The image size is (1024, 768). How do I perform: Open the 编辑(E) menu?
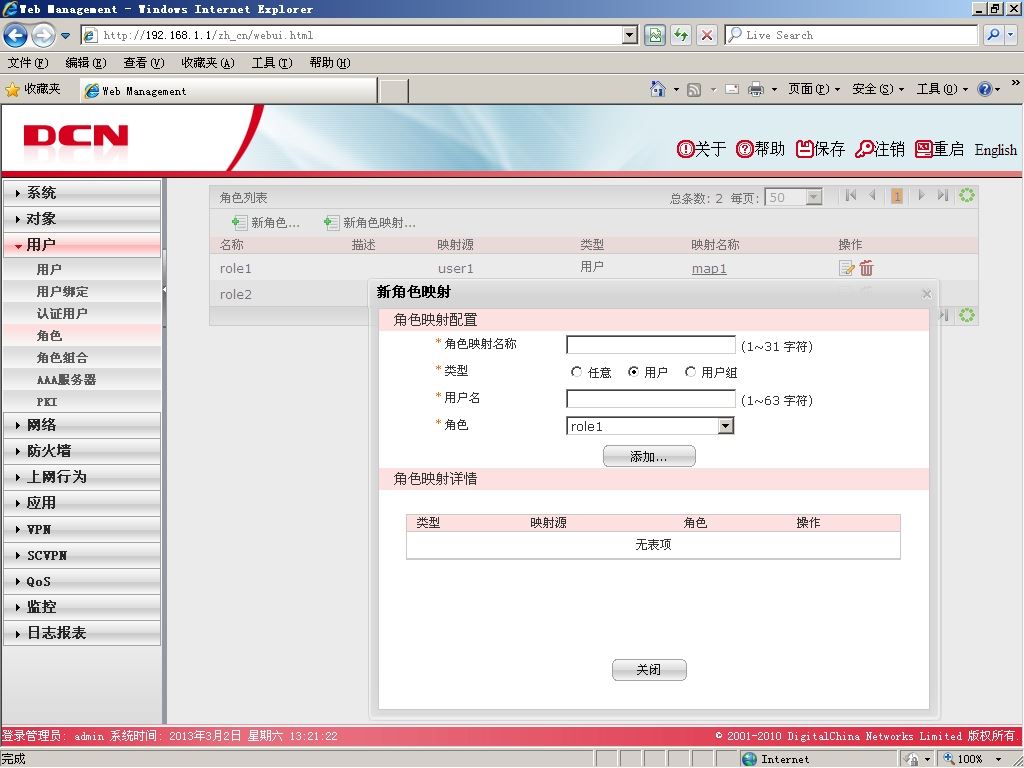coord(86,63)
